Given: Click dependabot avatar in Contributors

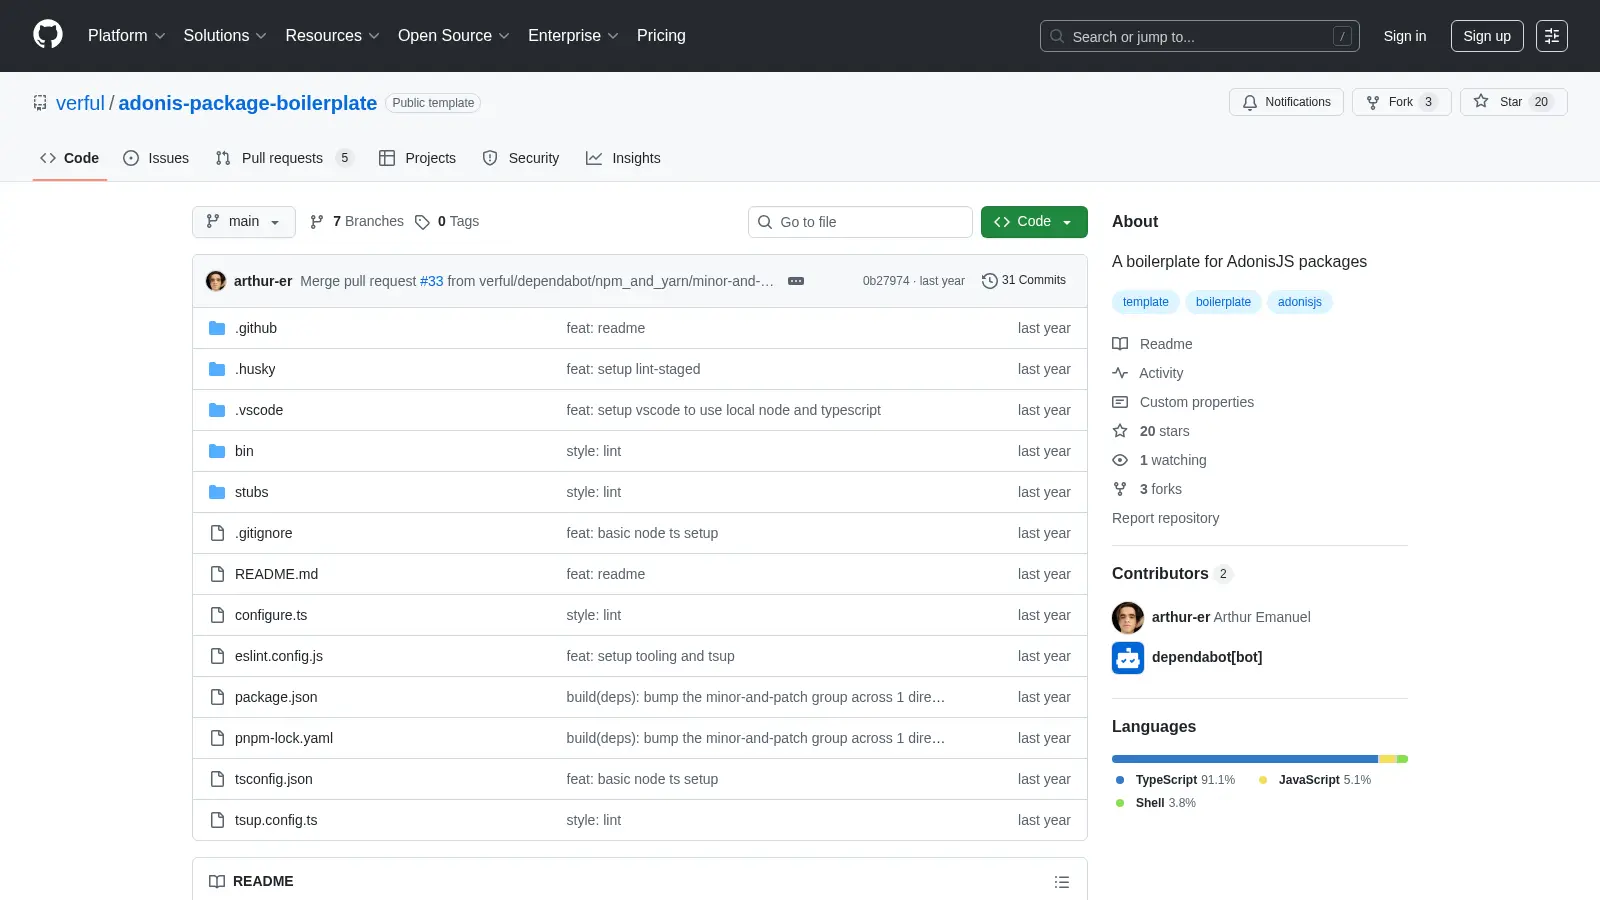Looking at the screenshot, I should tap(1128, 658).
